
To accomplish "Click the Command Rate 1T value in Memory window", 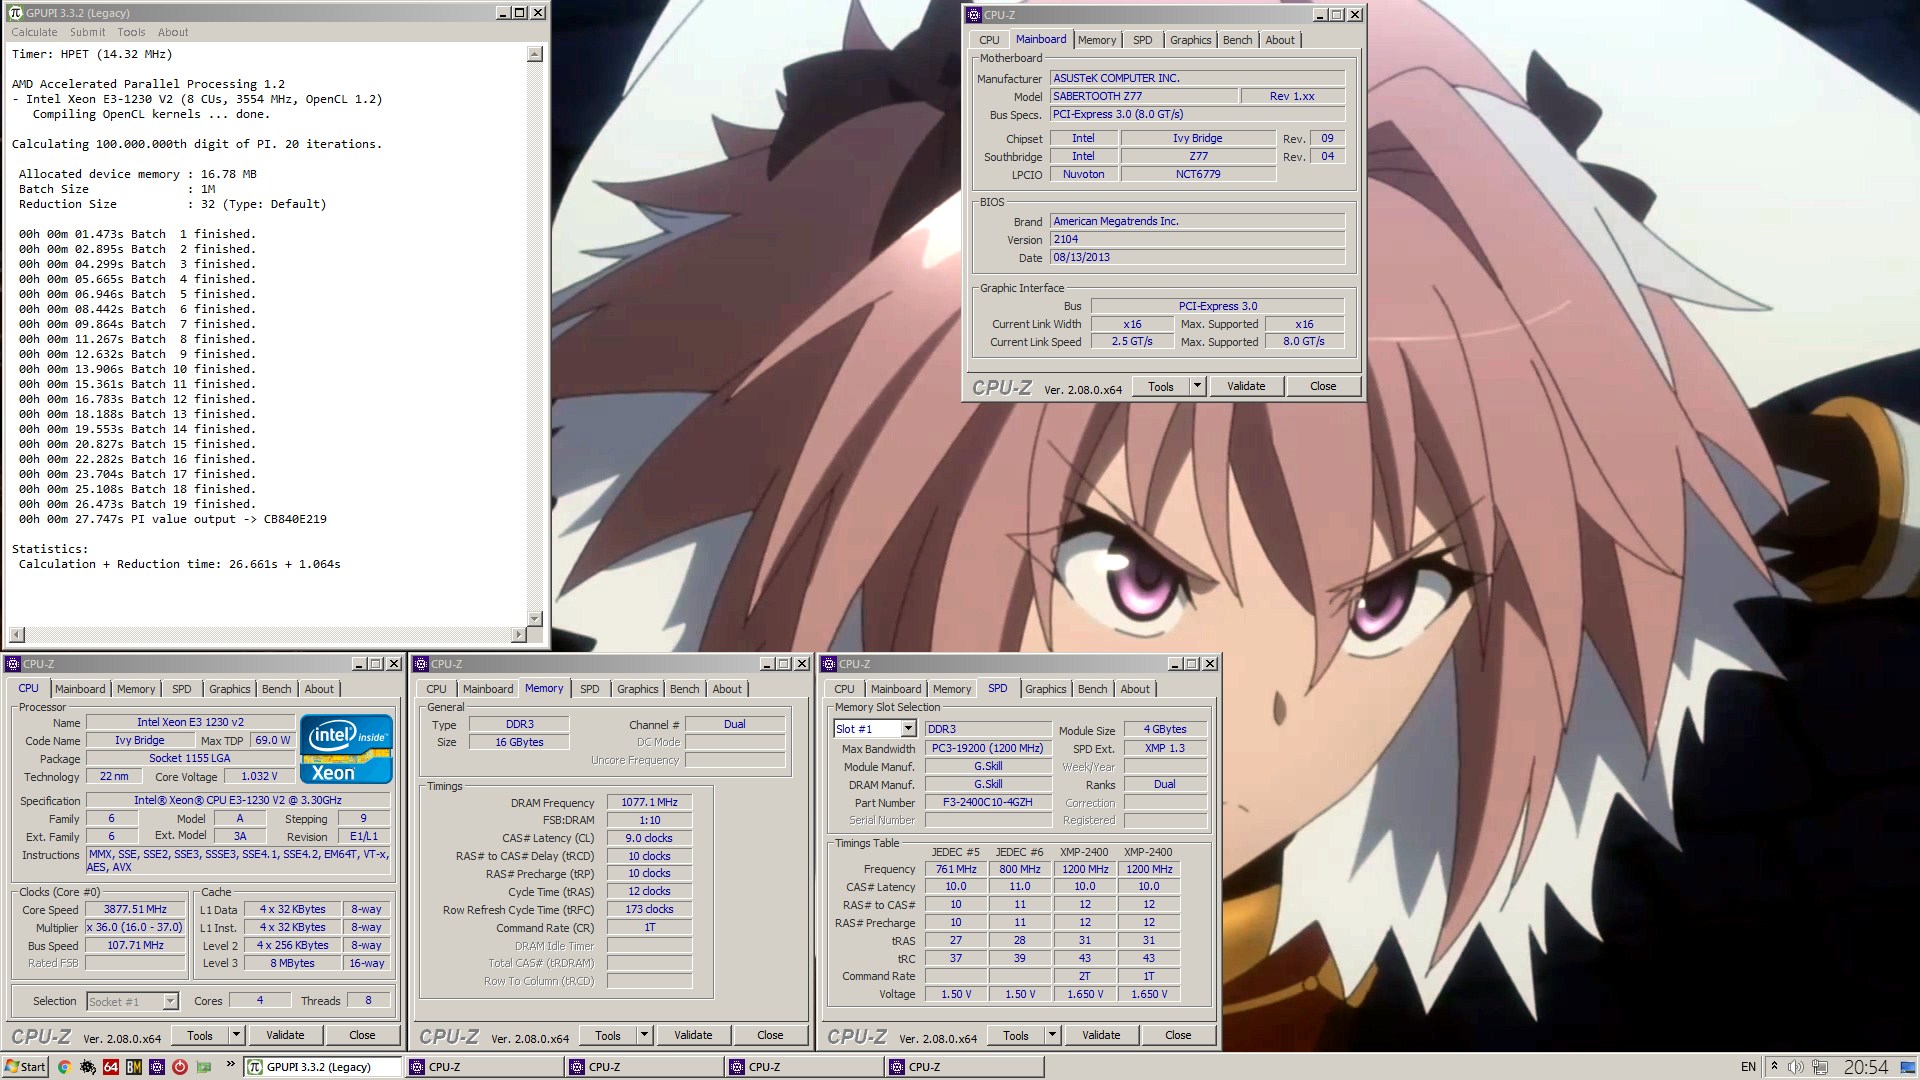I will coord(649,927).
